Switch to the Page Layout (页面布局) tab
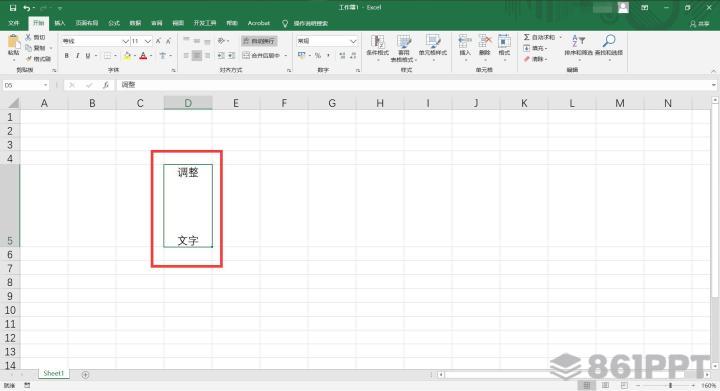The image size is (720, 391). tap(87, 23)
